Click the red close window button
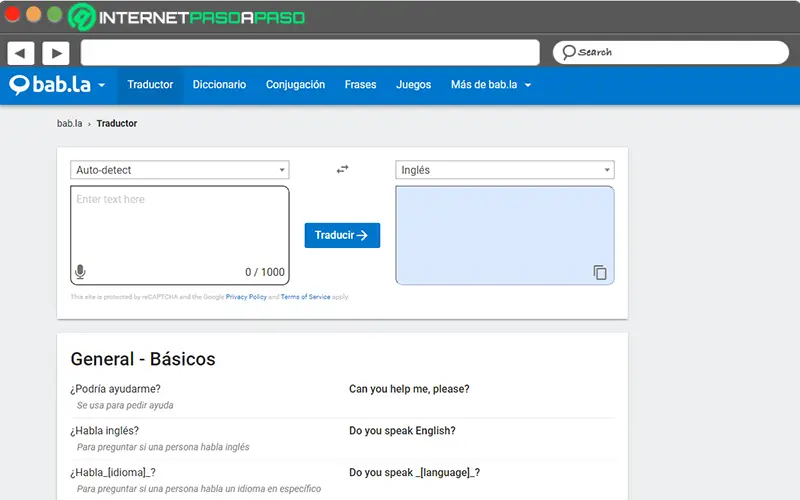 click(12, 14)
